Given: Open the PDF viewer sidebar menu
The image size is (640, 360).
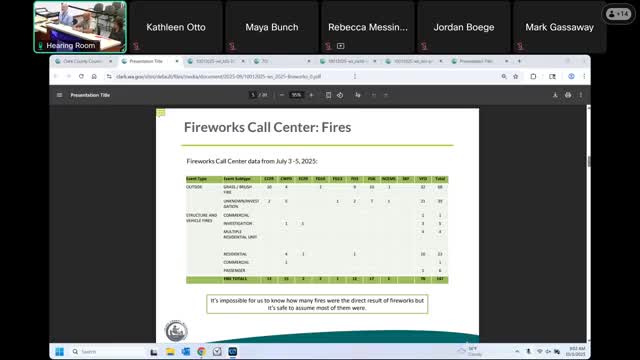Looking at the screenshot, I should (x=60, y=95).
